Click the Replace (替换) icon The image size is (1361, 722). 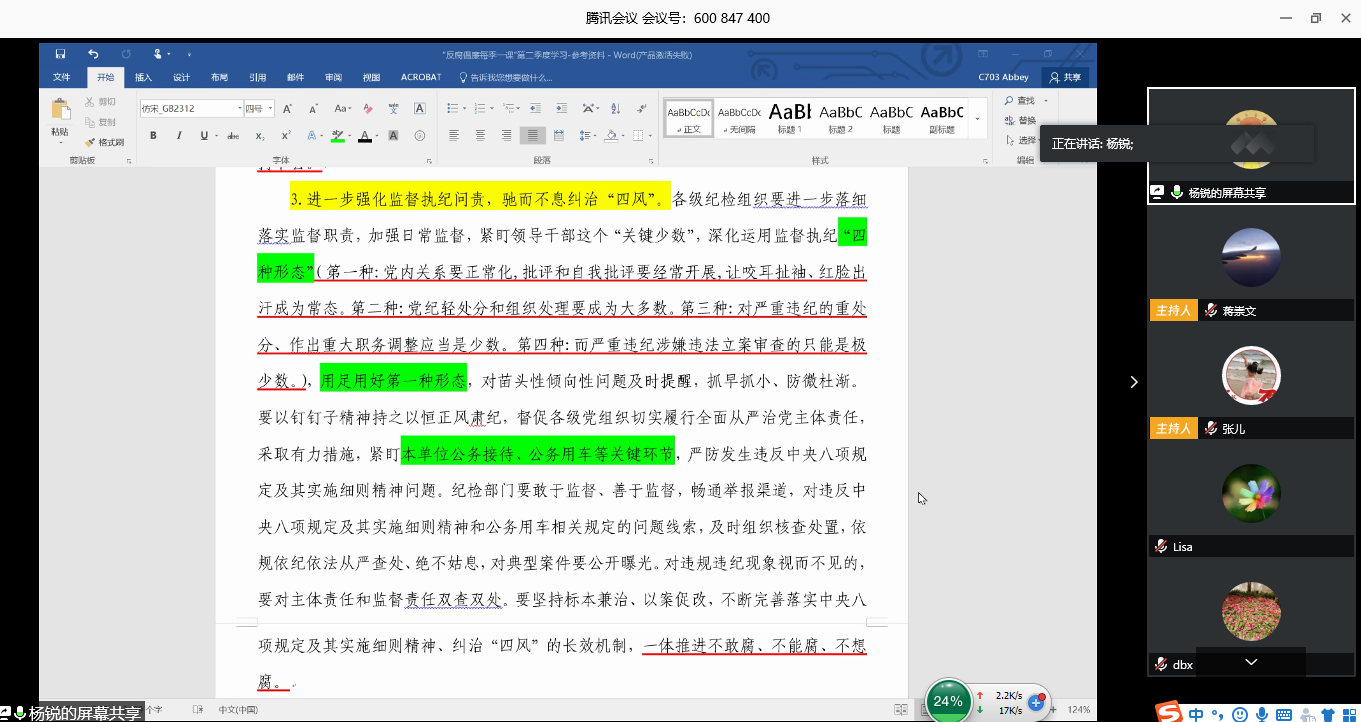(1020, 120)
